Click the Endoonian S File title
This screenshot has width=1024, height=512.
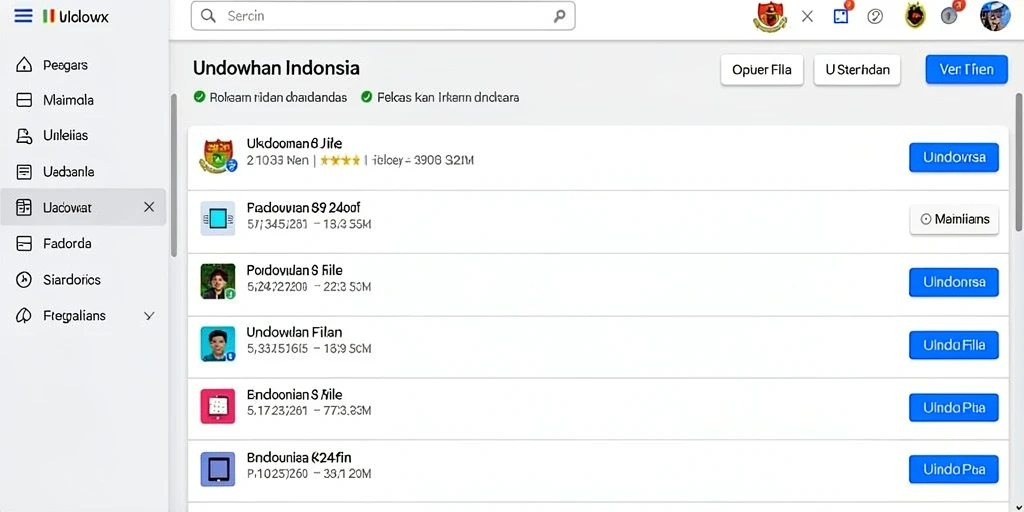point(294,394)
